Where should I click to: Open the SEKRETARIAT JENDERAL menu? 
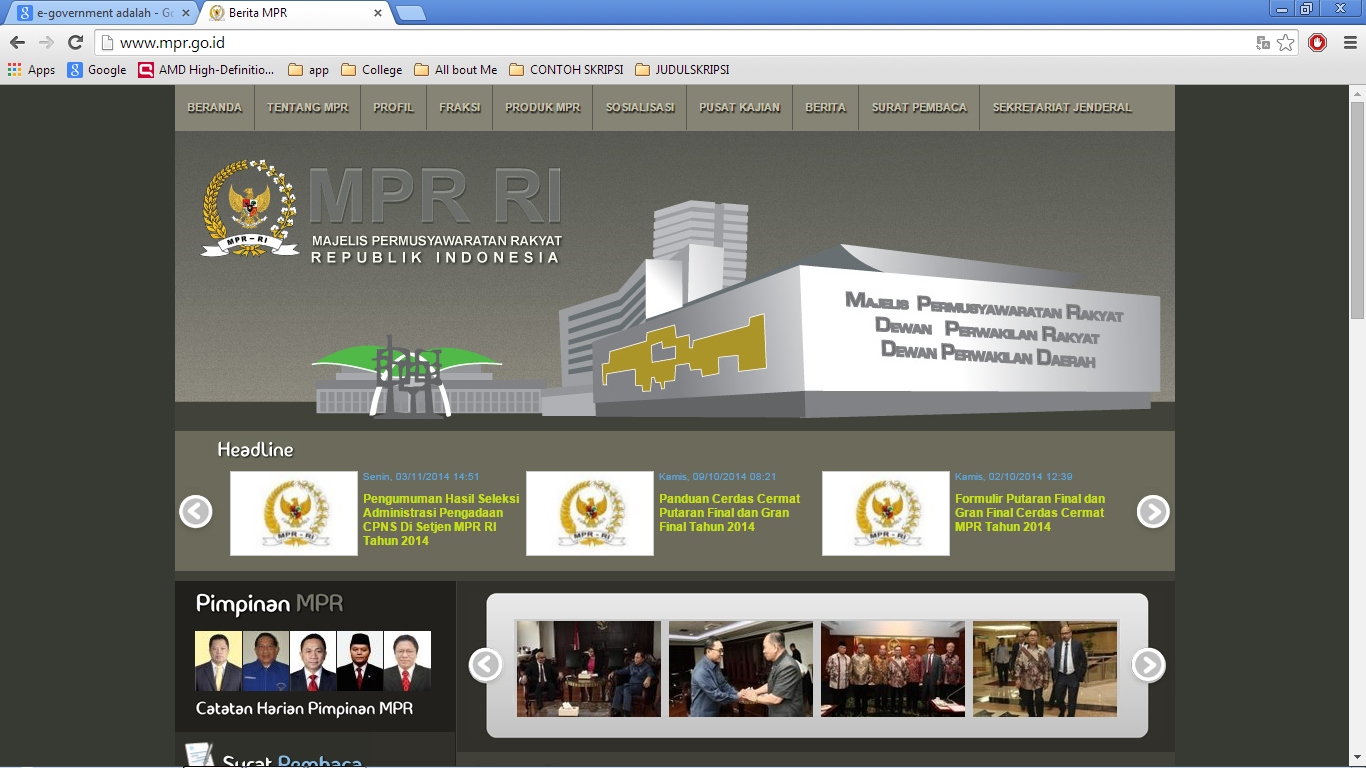pyautogui.click(x=1062, y=108)
